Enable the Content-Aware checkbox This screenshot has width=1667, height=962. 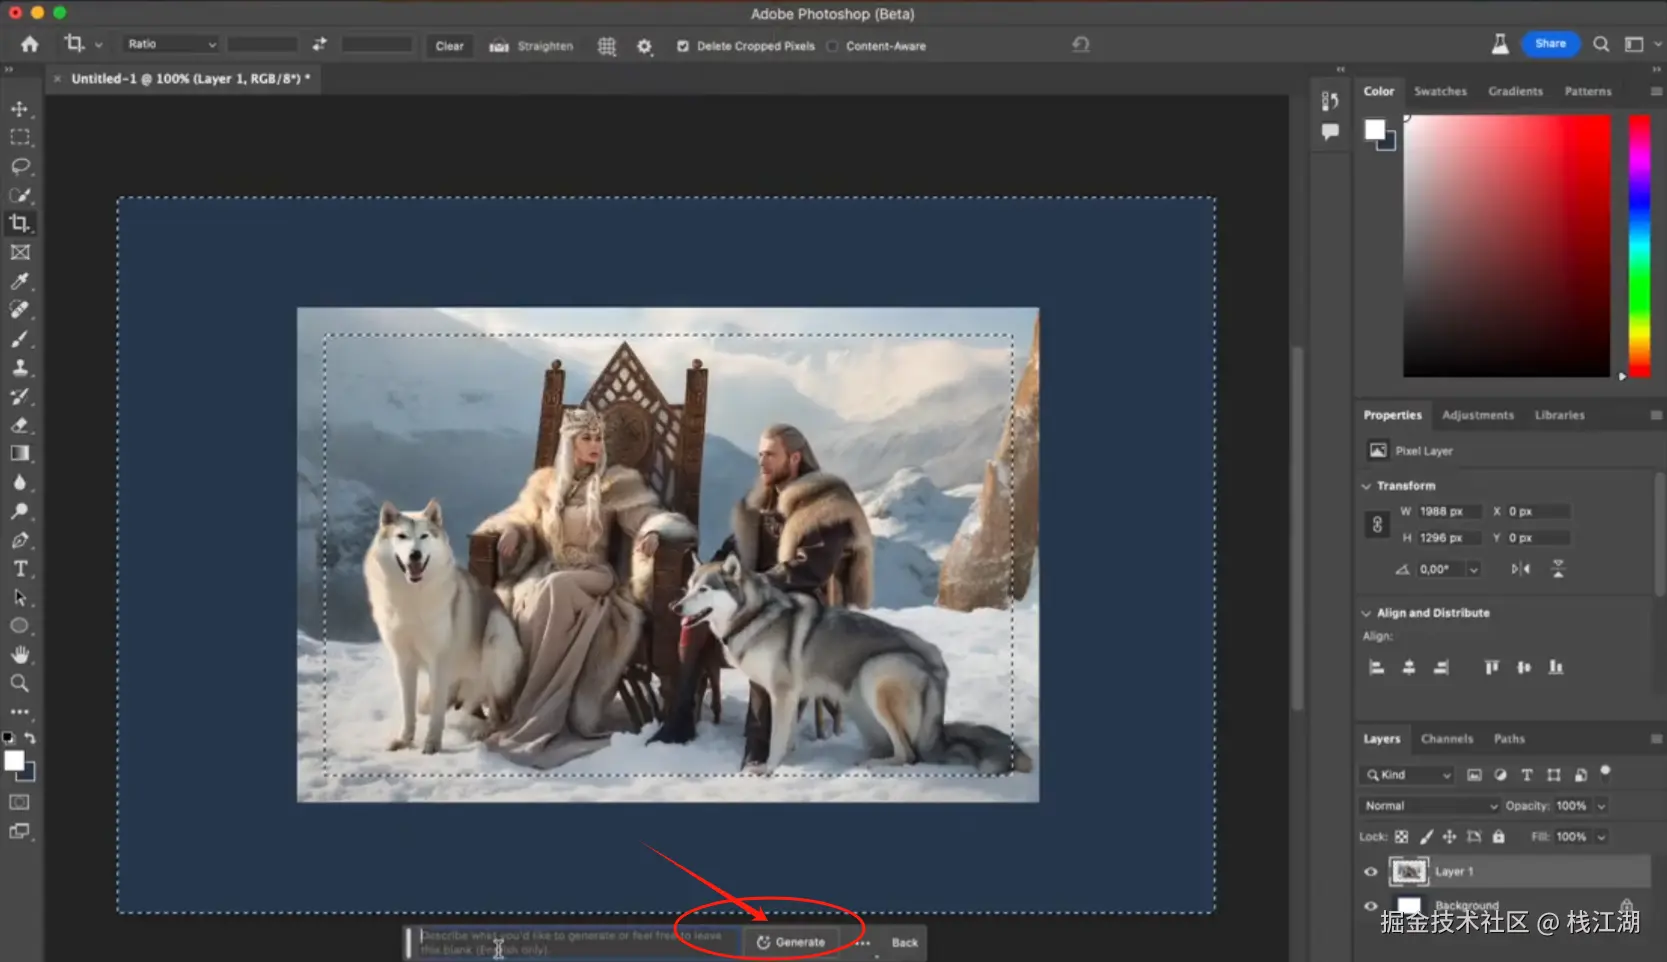point(832,46)
